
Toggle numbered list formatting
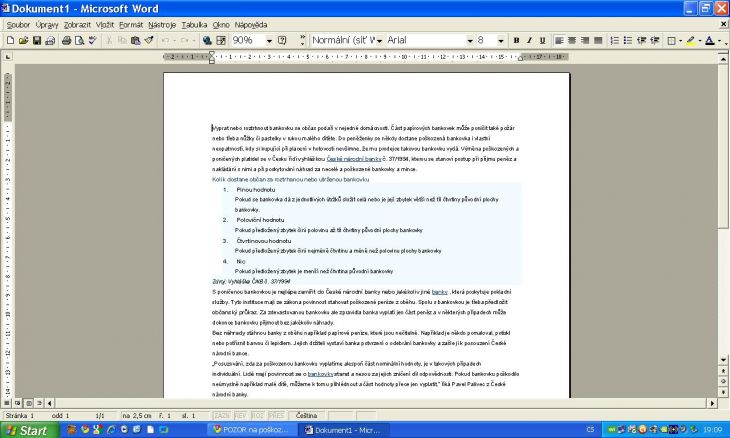[x=615, y=40]
